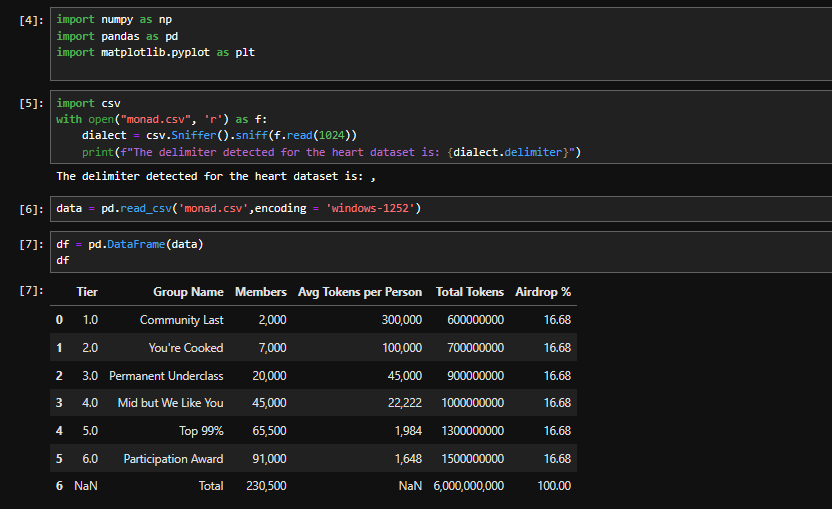
Task: Click input prompt label [5]:
Action: 31,103
